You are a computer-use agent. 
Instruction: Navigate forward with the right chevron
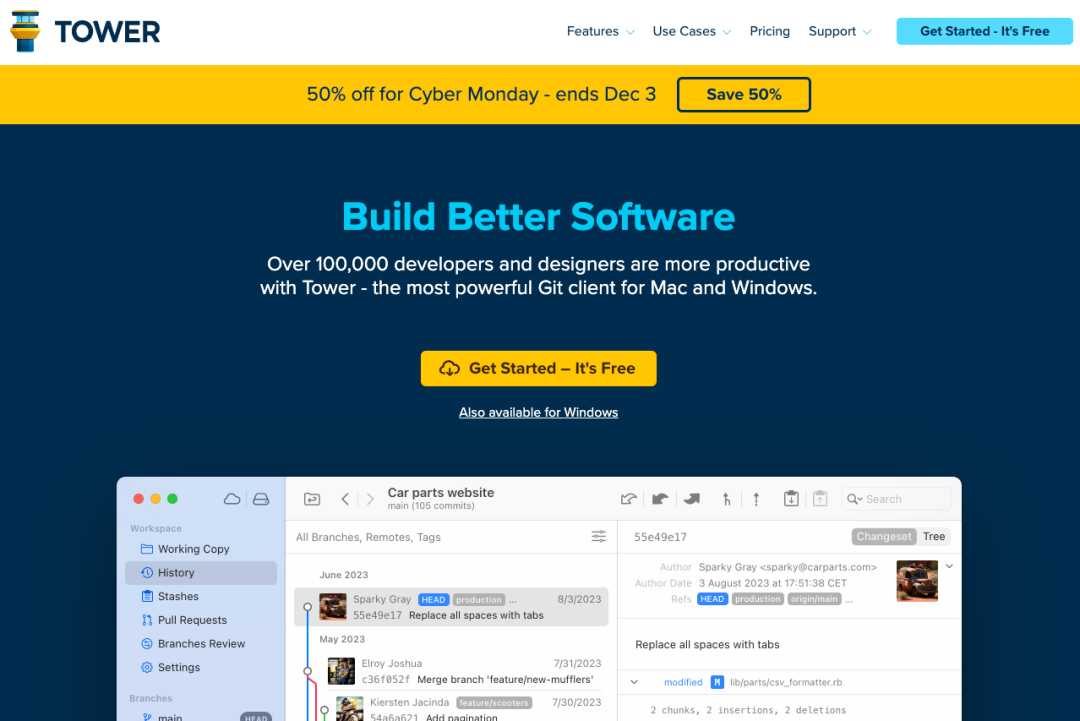(x=370, y=499)
